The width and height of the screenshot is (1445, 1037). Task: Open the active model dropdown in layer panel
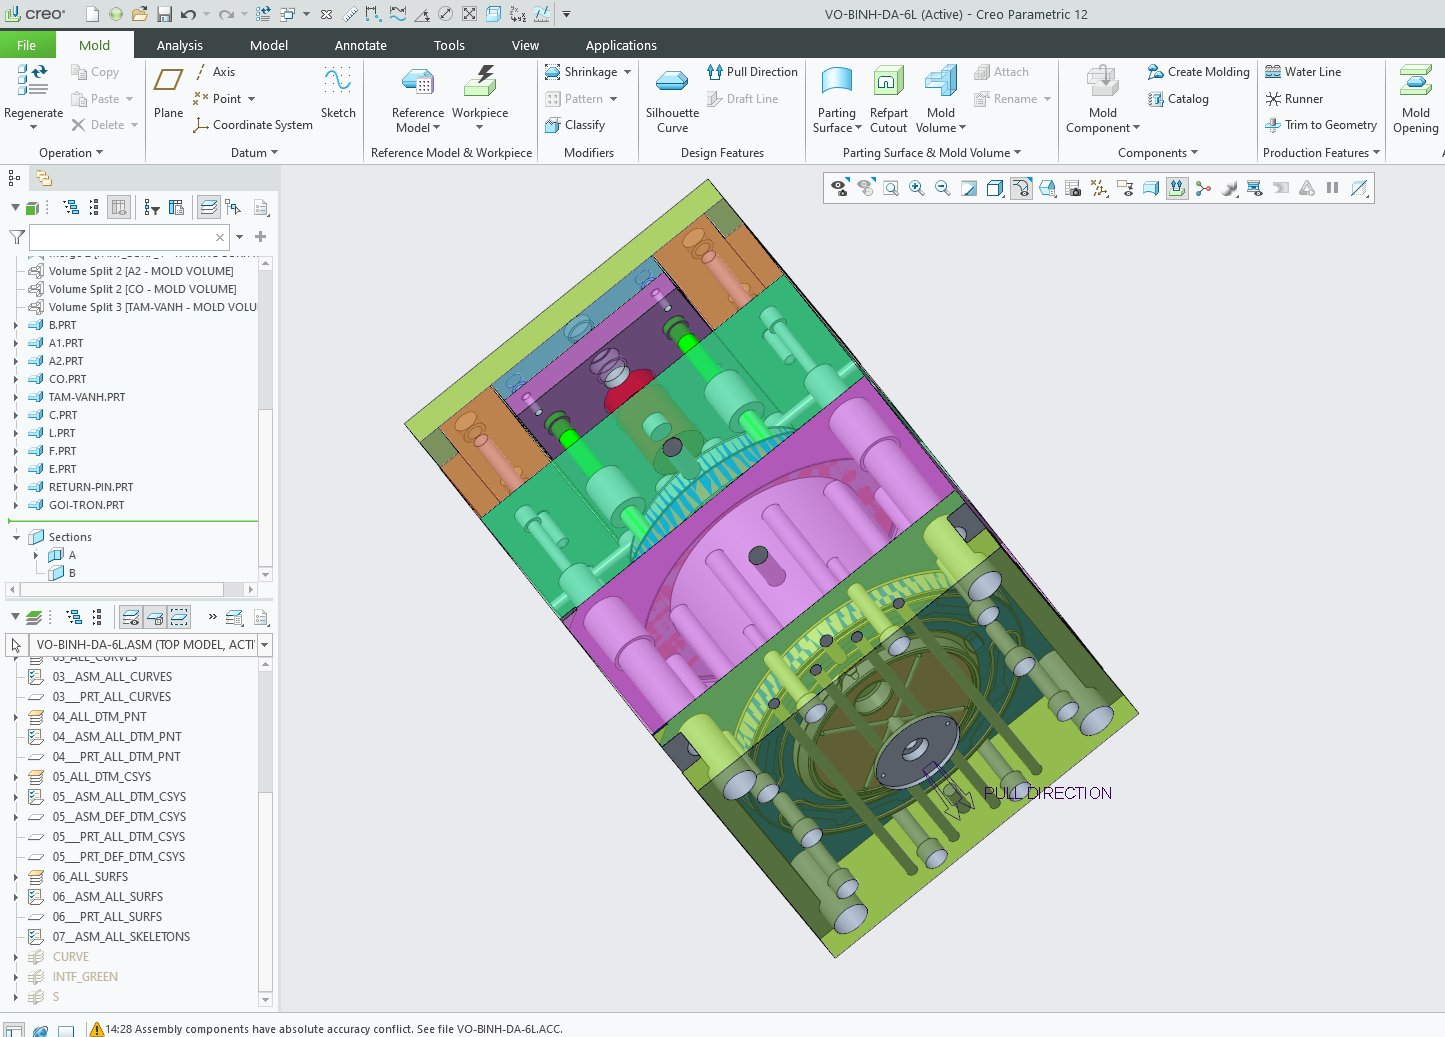coord(265,645)
